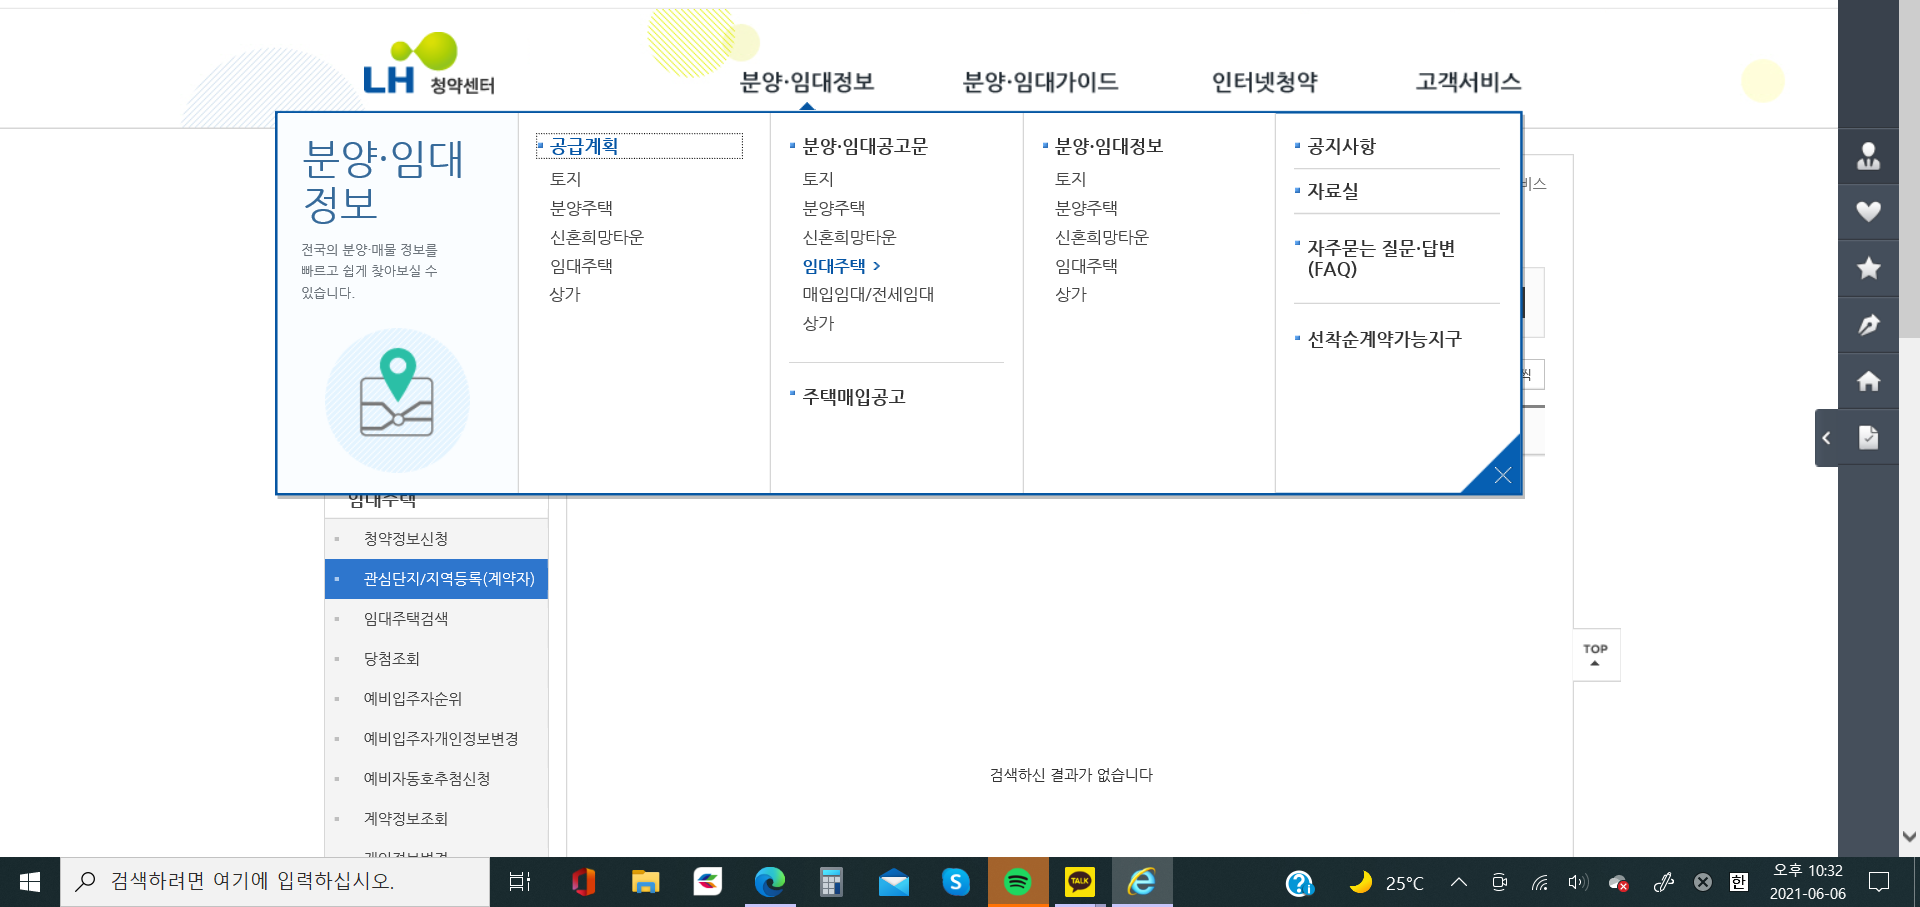
Task: Open 고객서비스 main menu
Action: pos(1468,82)
